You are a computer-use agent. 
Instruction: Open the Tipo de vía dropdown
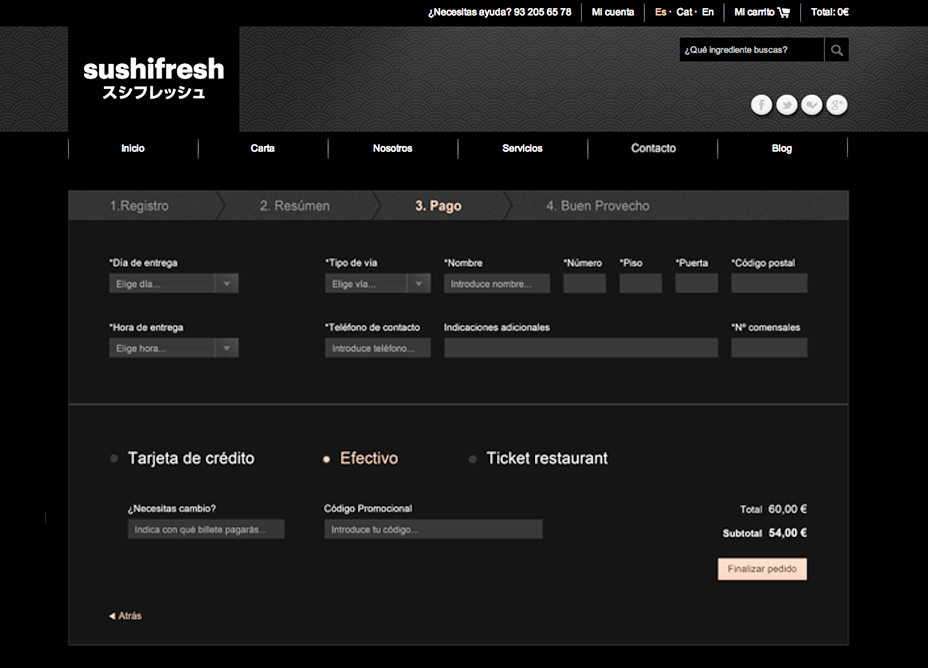[419, 284]
